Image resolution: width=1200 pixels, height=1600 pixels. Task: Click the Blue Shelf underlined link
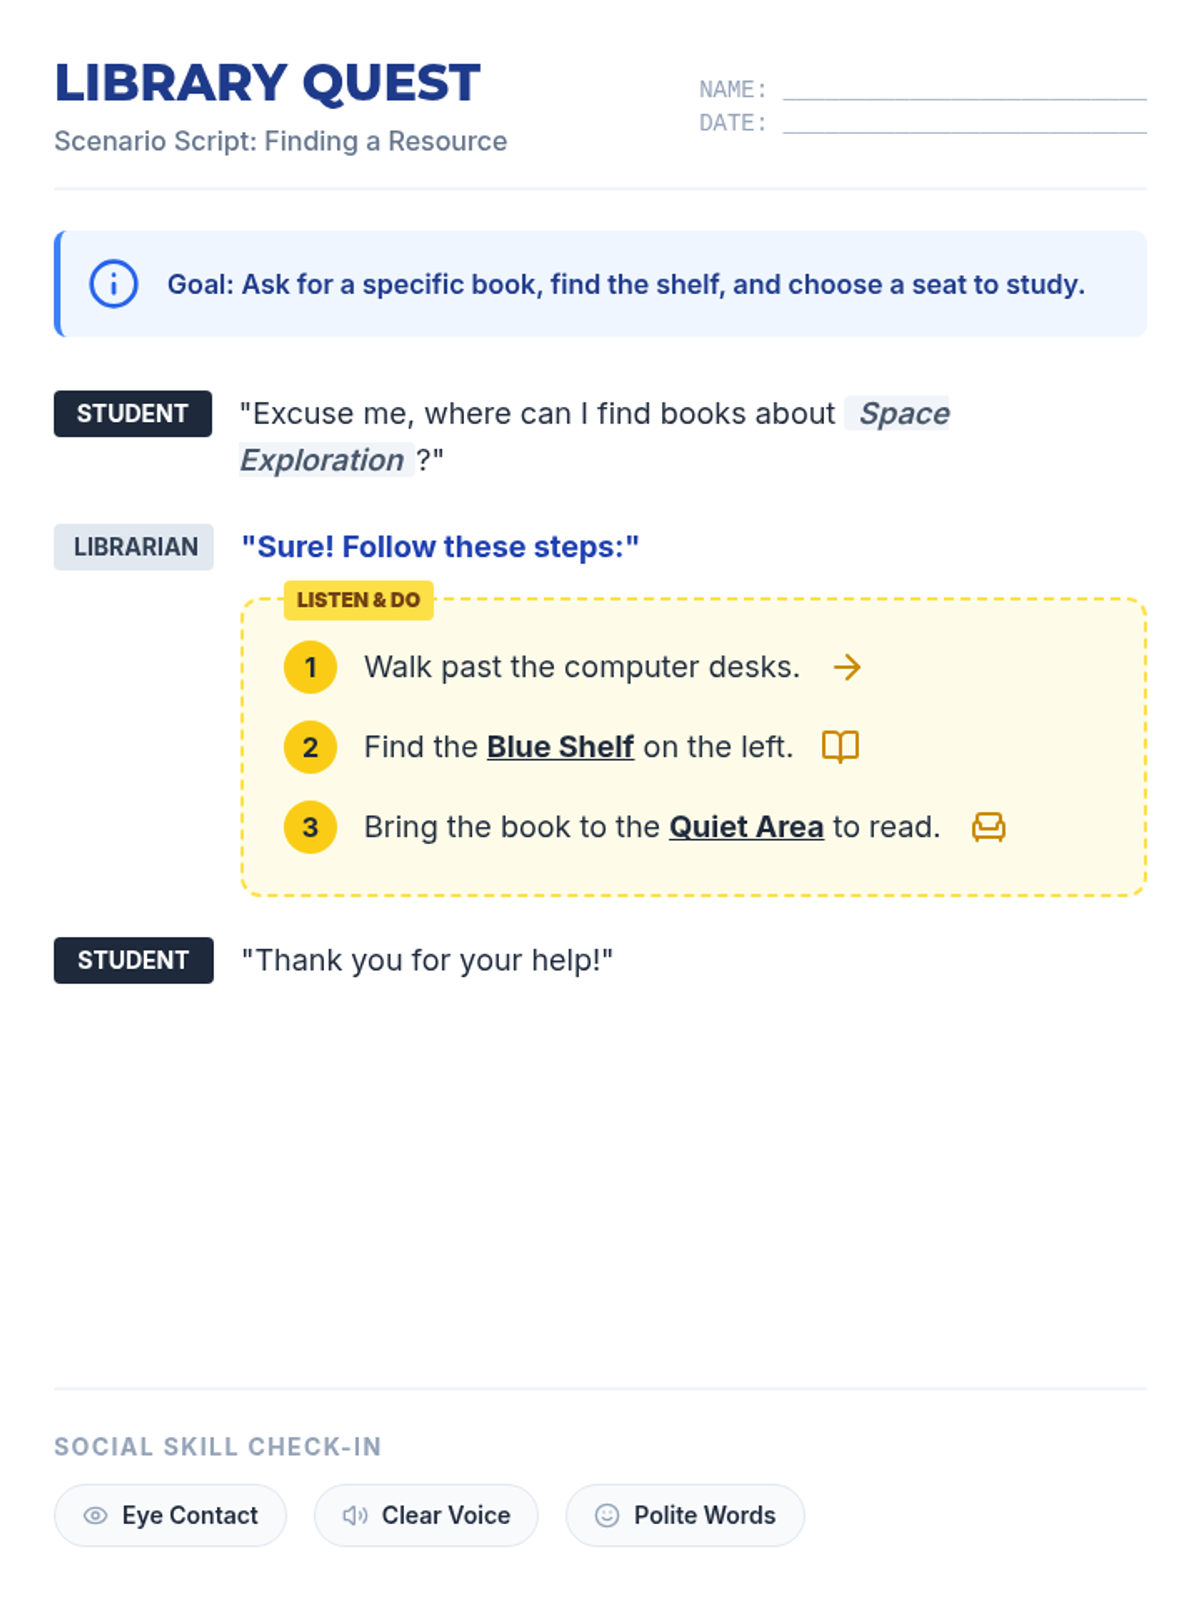point(560,747)
